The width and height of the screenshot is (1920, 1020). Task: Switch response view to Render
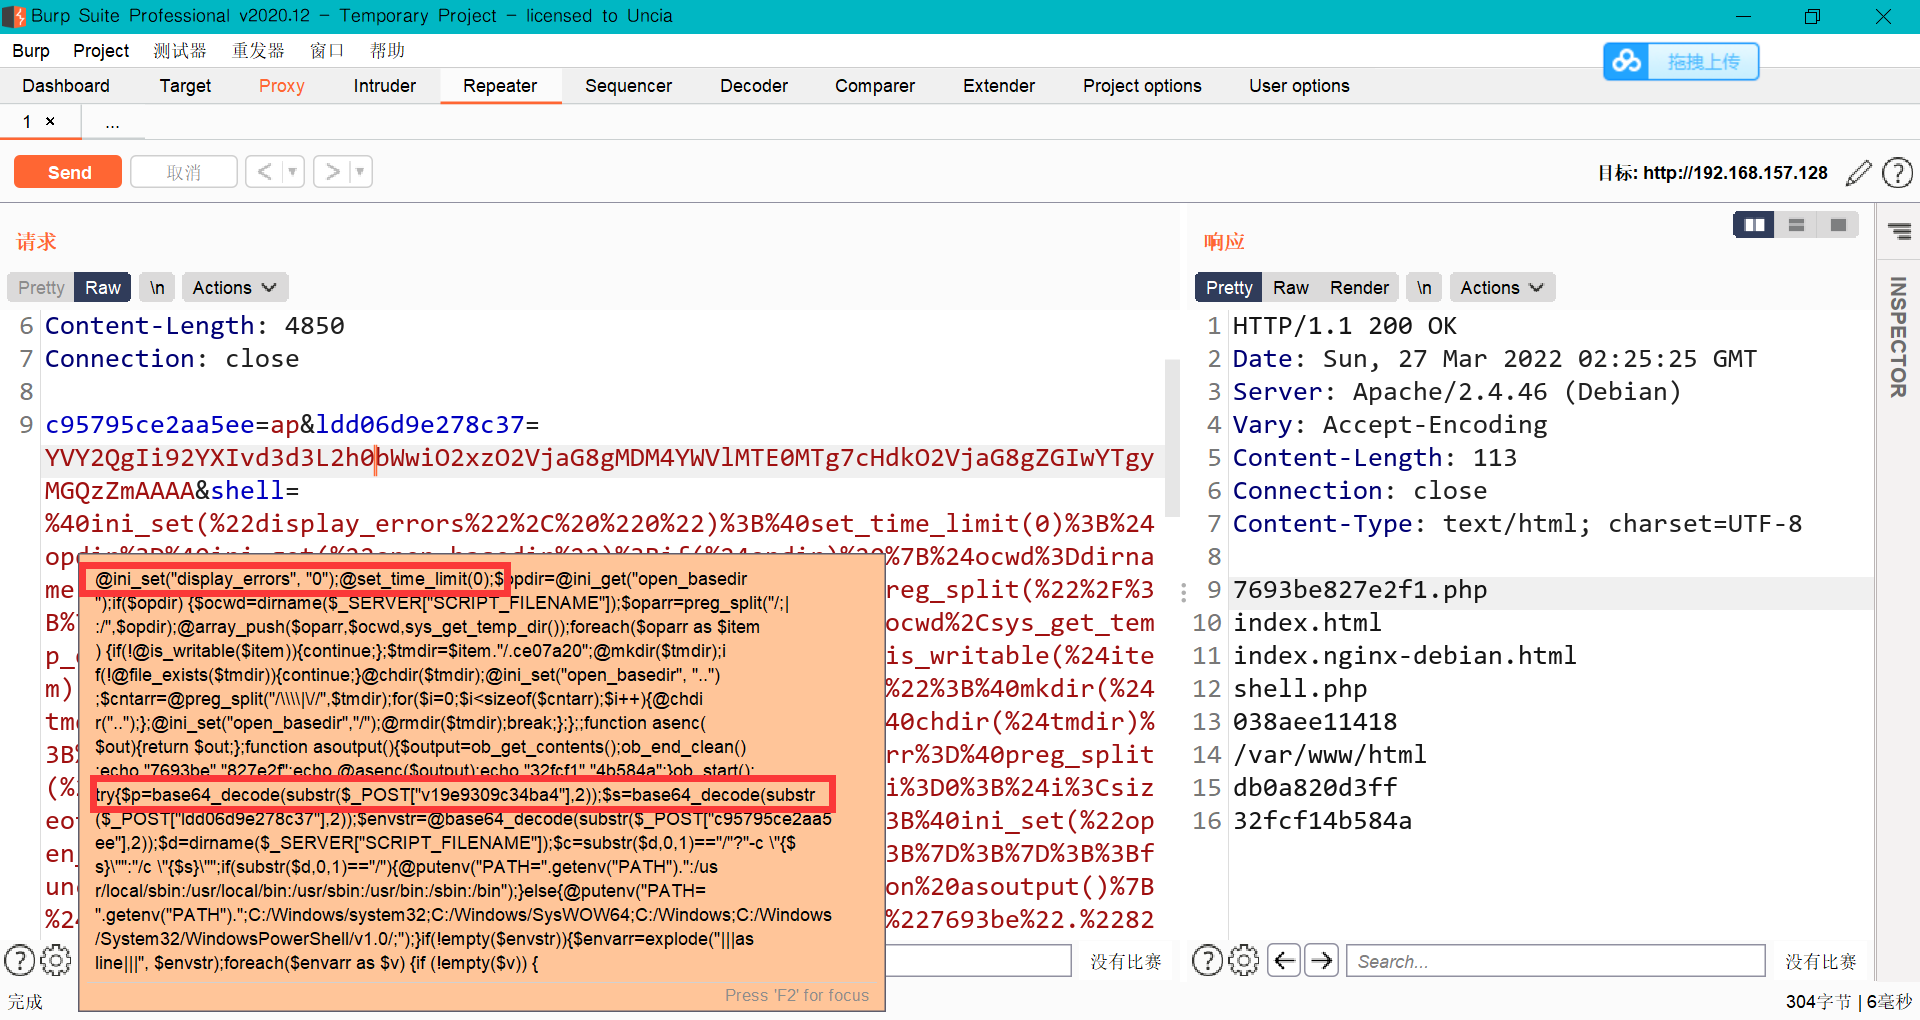tap(1359, 288)
